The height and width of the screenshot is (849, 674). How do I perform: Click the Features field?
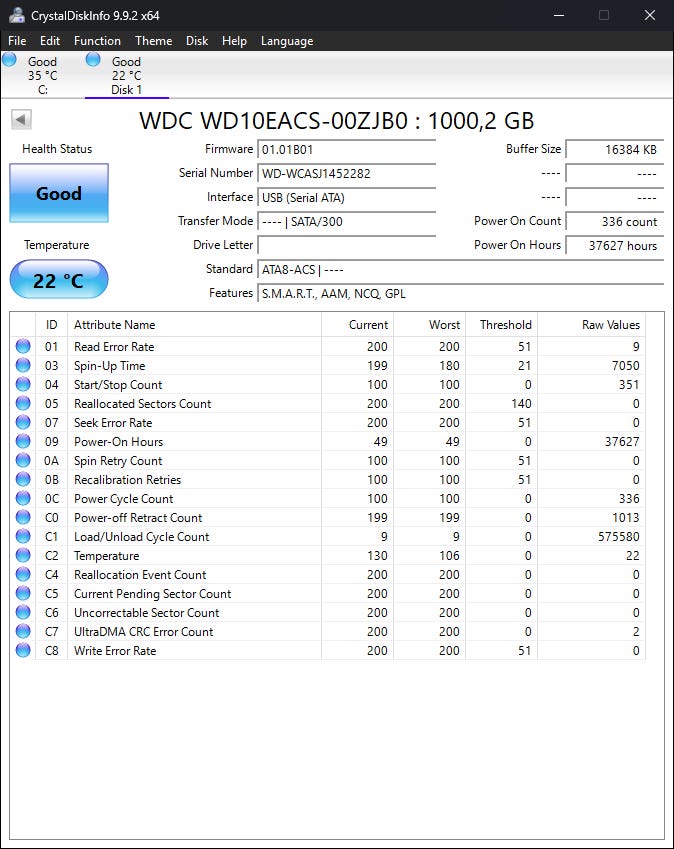461,293
